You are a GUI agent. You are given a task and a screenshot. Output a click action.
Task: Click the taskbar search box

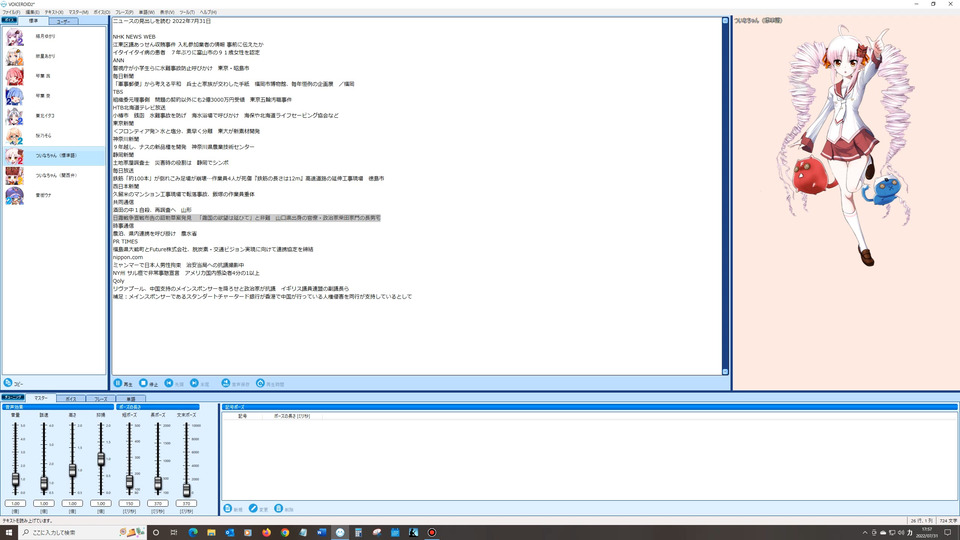click(x=83, y=533)
